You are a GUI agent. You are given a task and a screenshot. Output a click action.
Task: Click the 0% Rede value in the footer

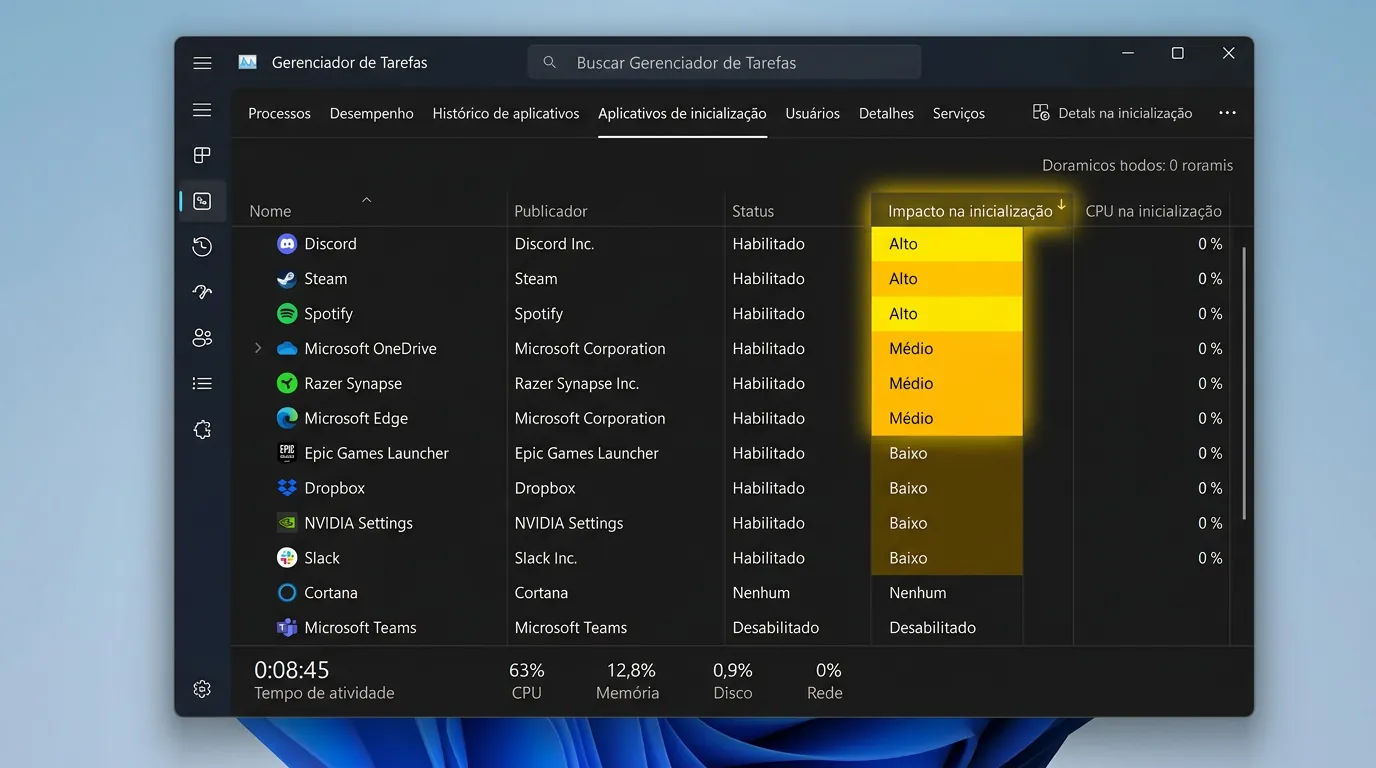[x=828, y=670]
